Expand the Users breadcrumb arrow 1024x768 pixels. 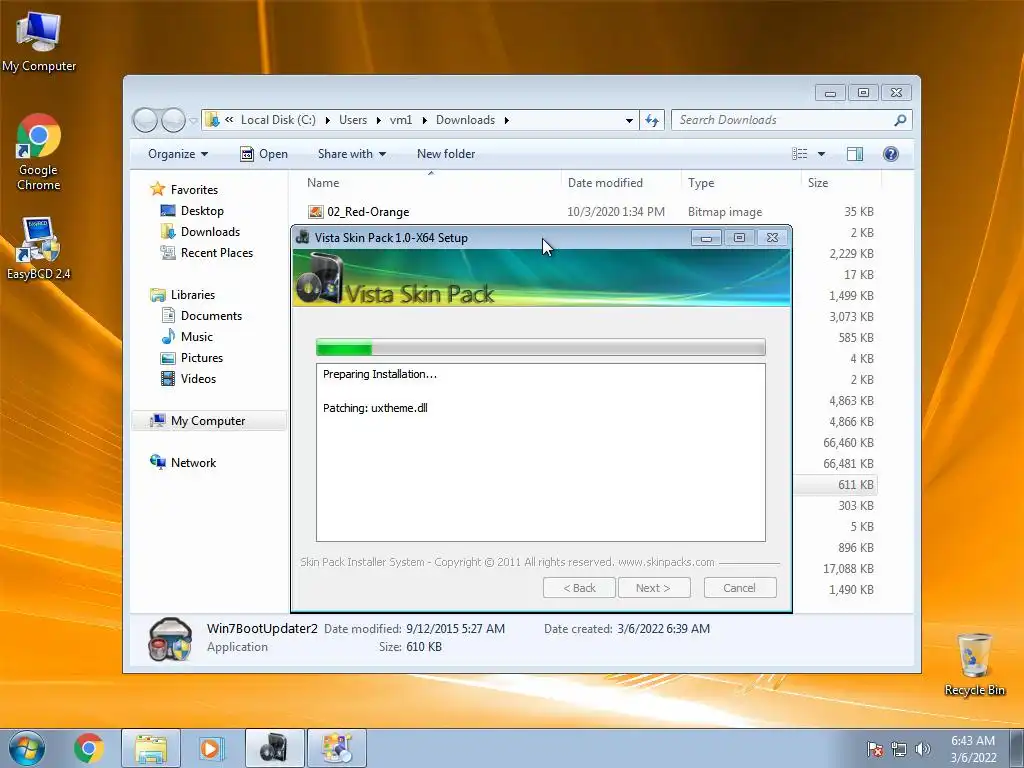pyautogui.click(x=378, y=120)
